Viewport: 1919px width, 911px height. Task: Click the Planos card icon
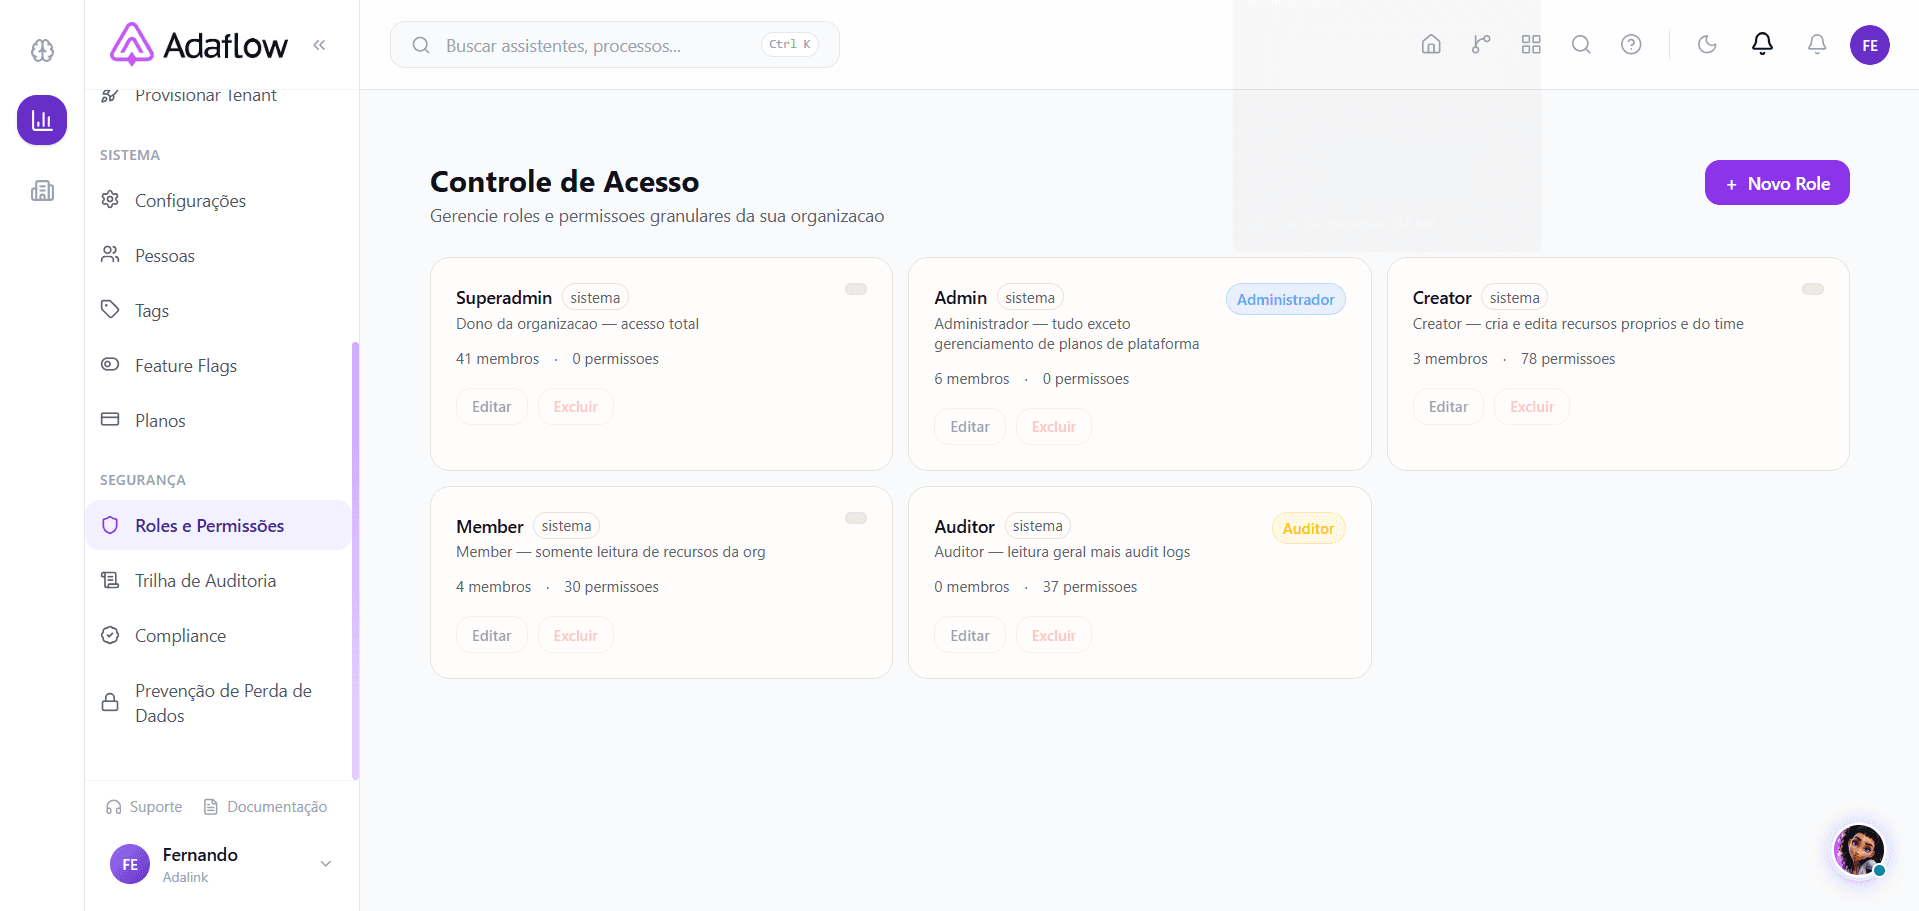point(110,420)
